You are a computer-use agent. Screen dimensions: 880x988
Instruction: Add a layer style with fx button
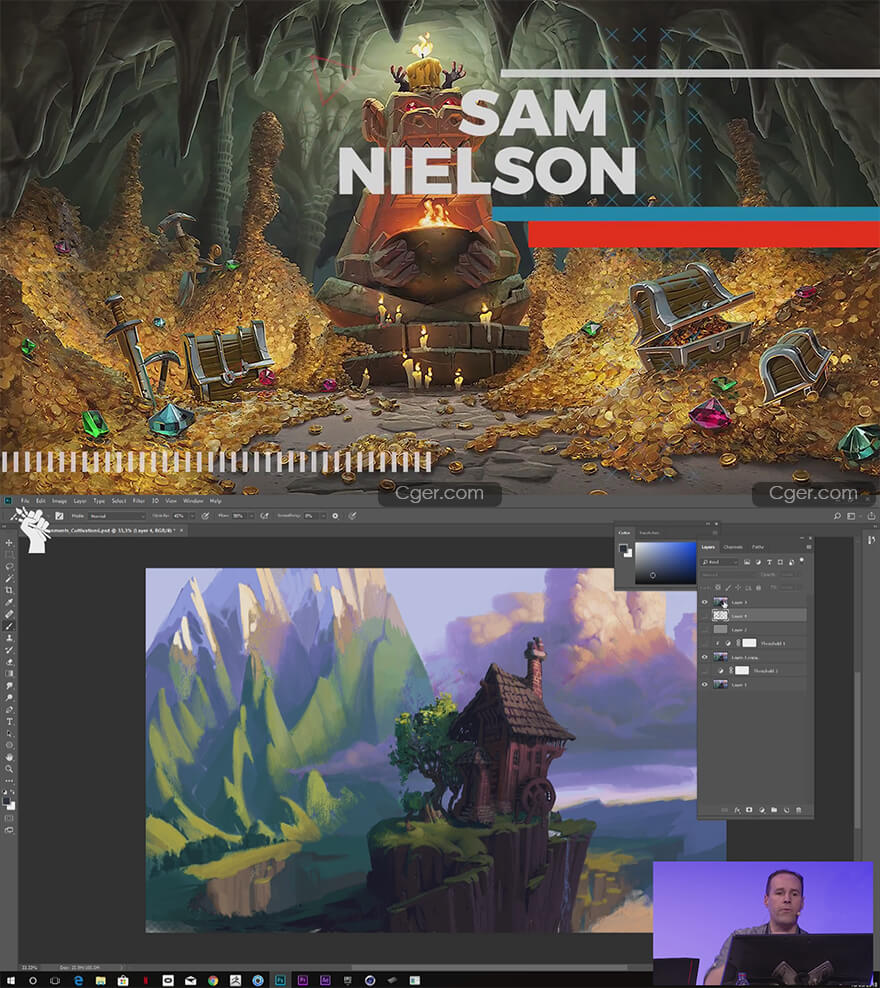(737, 810)
